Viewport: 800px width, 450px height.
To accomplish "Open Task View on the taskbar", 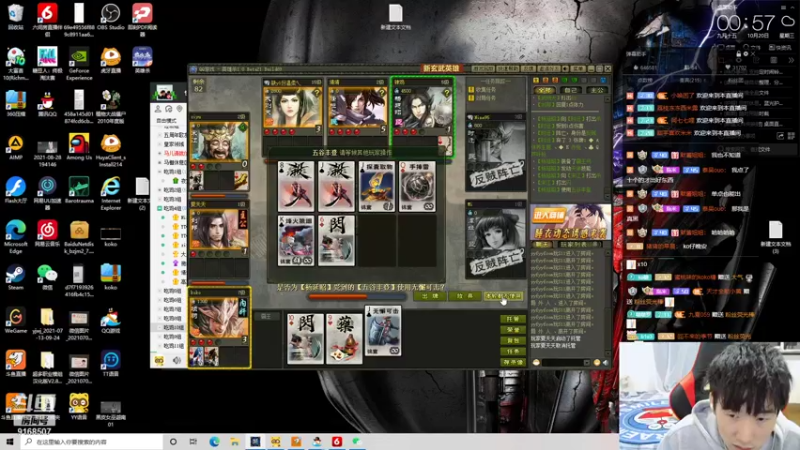I will (x=193, y=442).
